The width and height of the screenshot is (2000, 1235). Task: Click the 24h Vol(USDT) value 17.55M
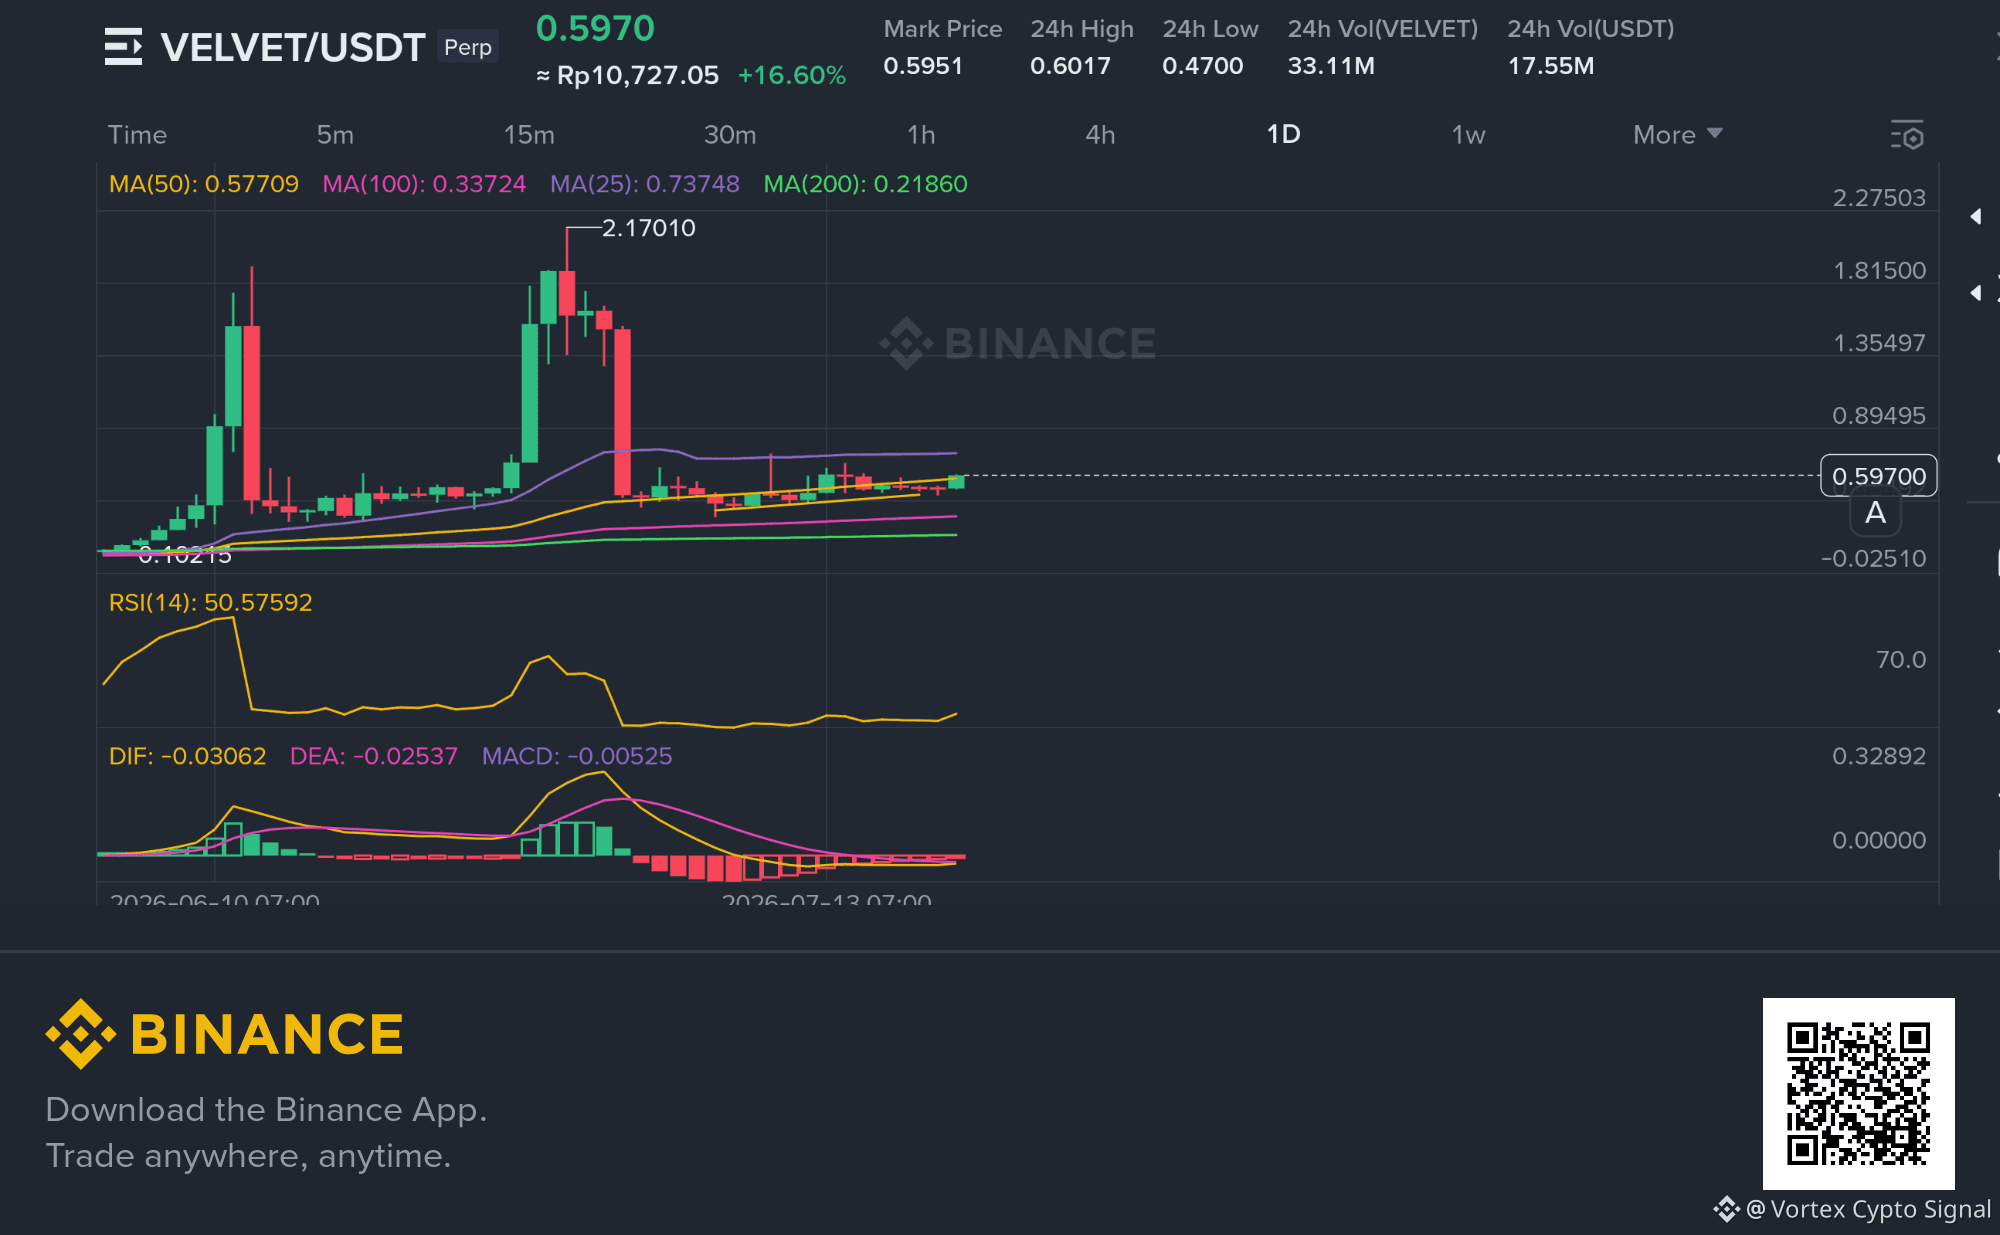click(x=1551, y=66)
